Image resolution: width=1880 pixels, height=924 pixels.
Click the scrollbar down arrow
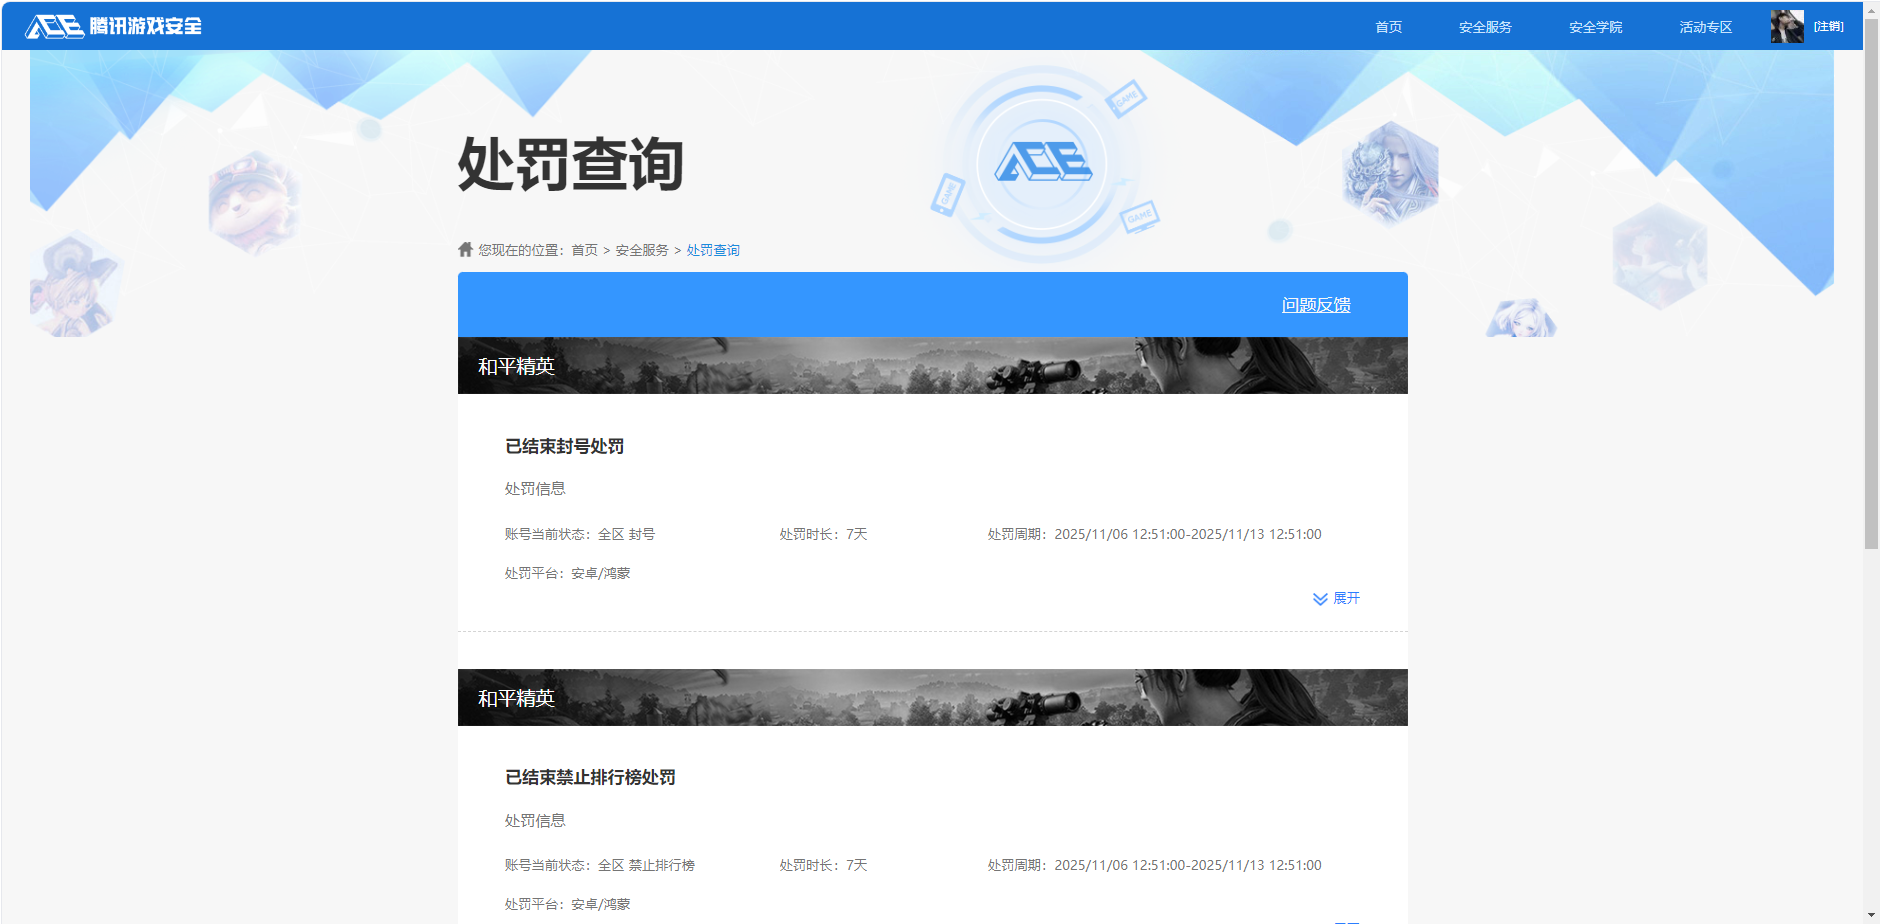[x=1871, y=915]
